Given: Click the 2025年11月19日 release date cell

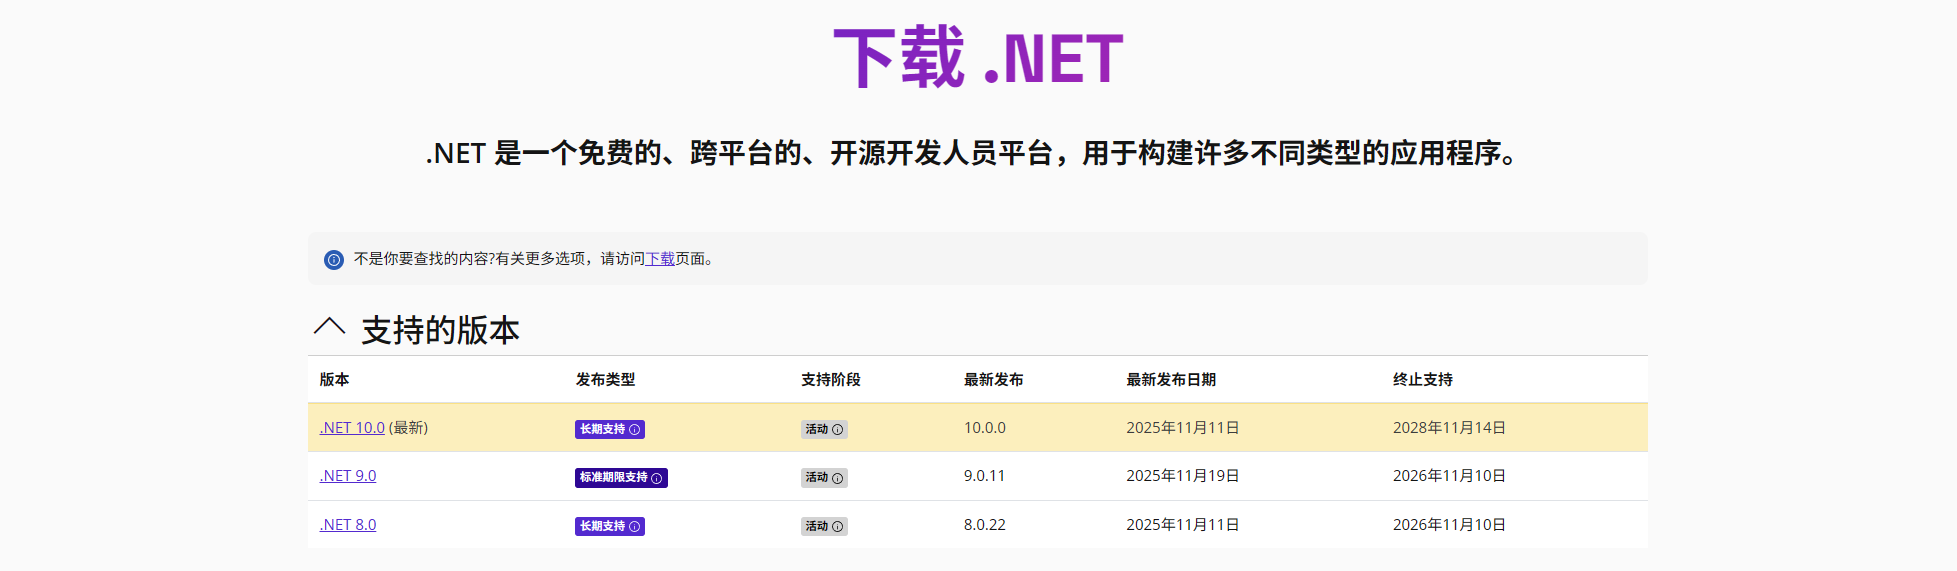Looking at the screenshot, I should point(1183,476).
